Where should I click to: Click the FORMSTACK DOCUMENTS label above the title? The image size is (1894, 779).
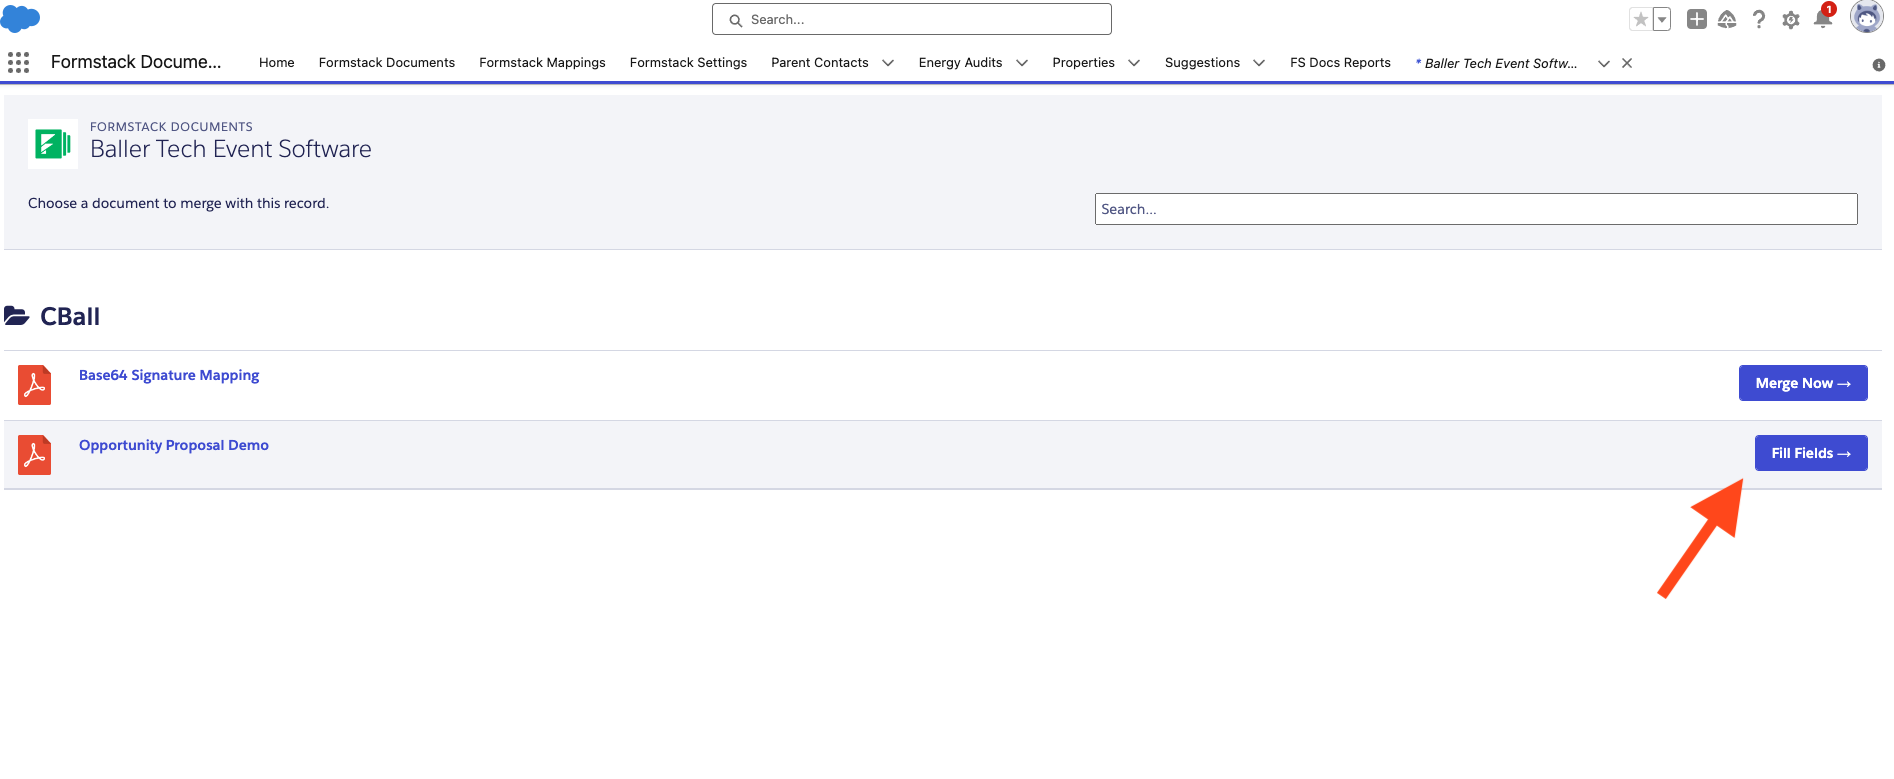tap(171, 127)
